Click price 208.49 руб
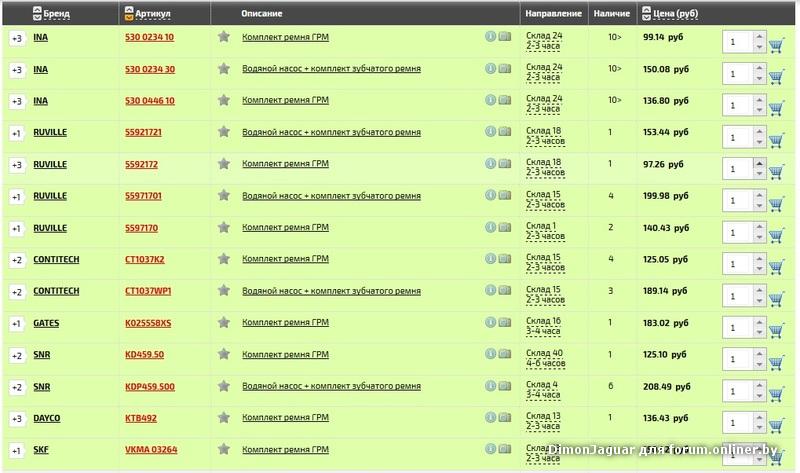 click(666, 387)
